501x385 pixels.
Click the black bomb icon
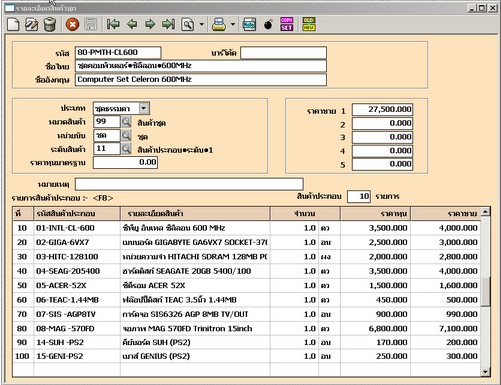tap(268, 25)
